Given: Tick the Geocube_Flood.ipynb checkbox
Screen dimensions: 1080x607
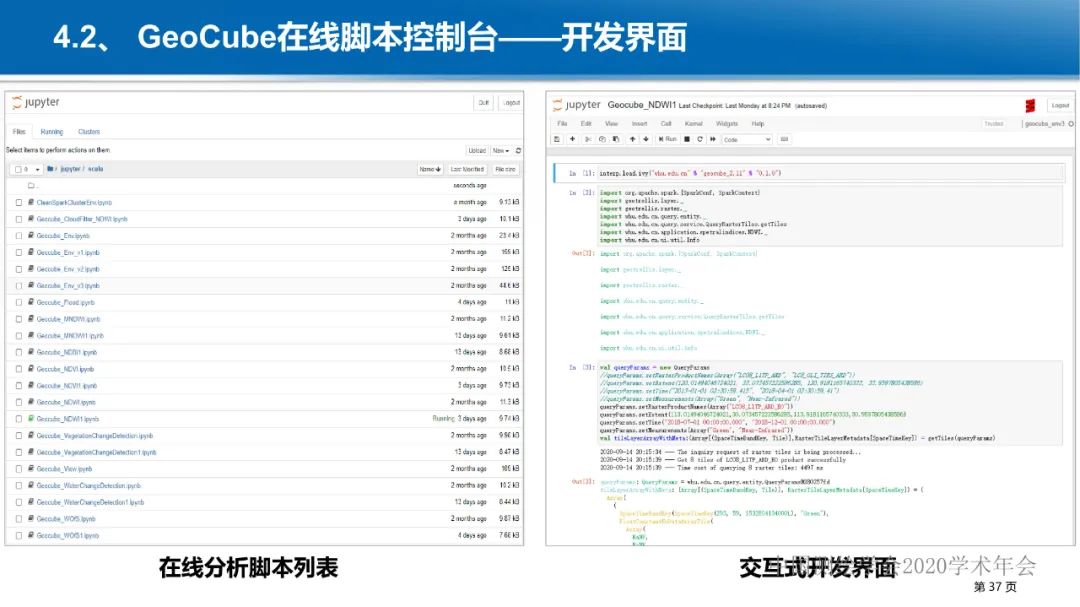Looking at the screenshot, I should [x=17, y=302].
